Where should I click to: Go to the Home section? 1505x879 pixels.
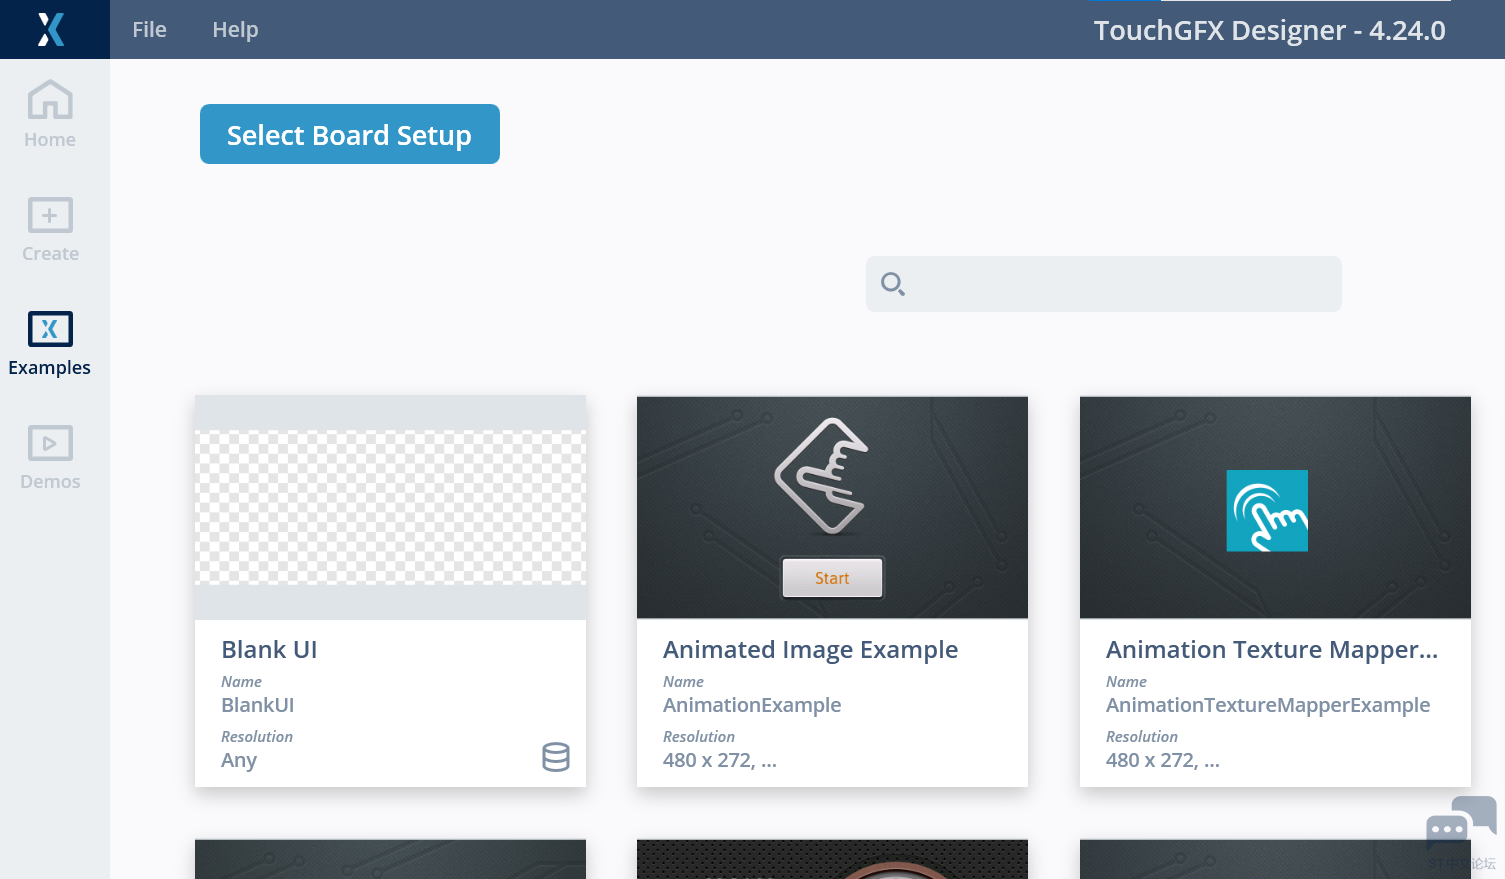50,115
